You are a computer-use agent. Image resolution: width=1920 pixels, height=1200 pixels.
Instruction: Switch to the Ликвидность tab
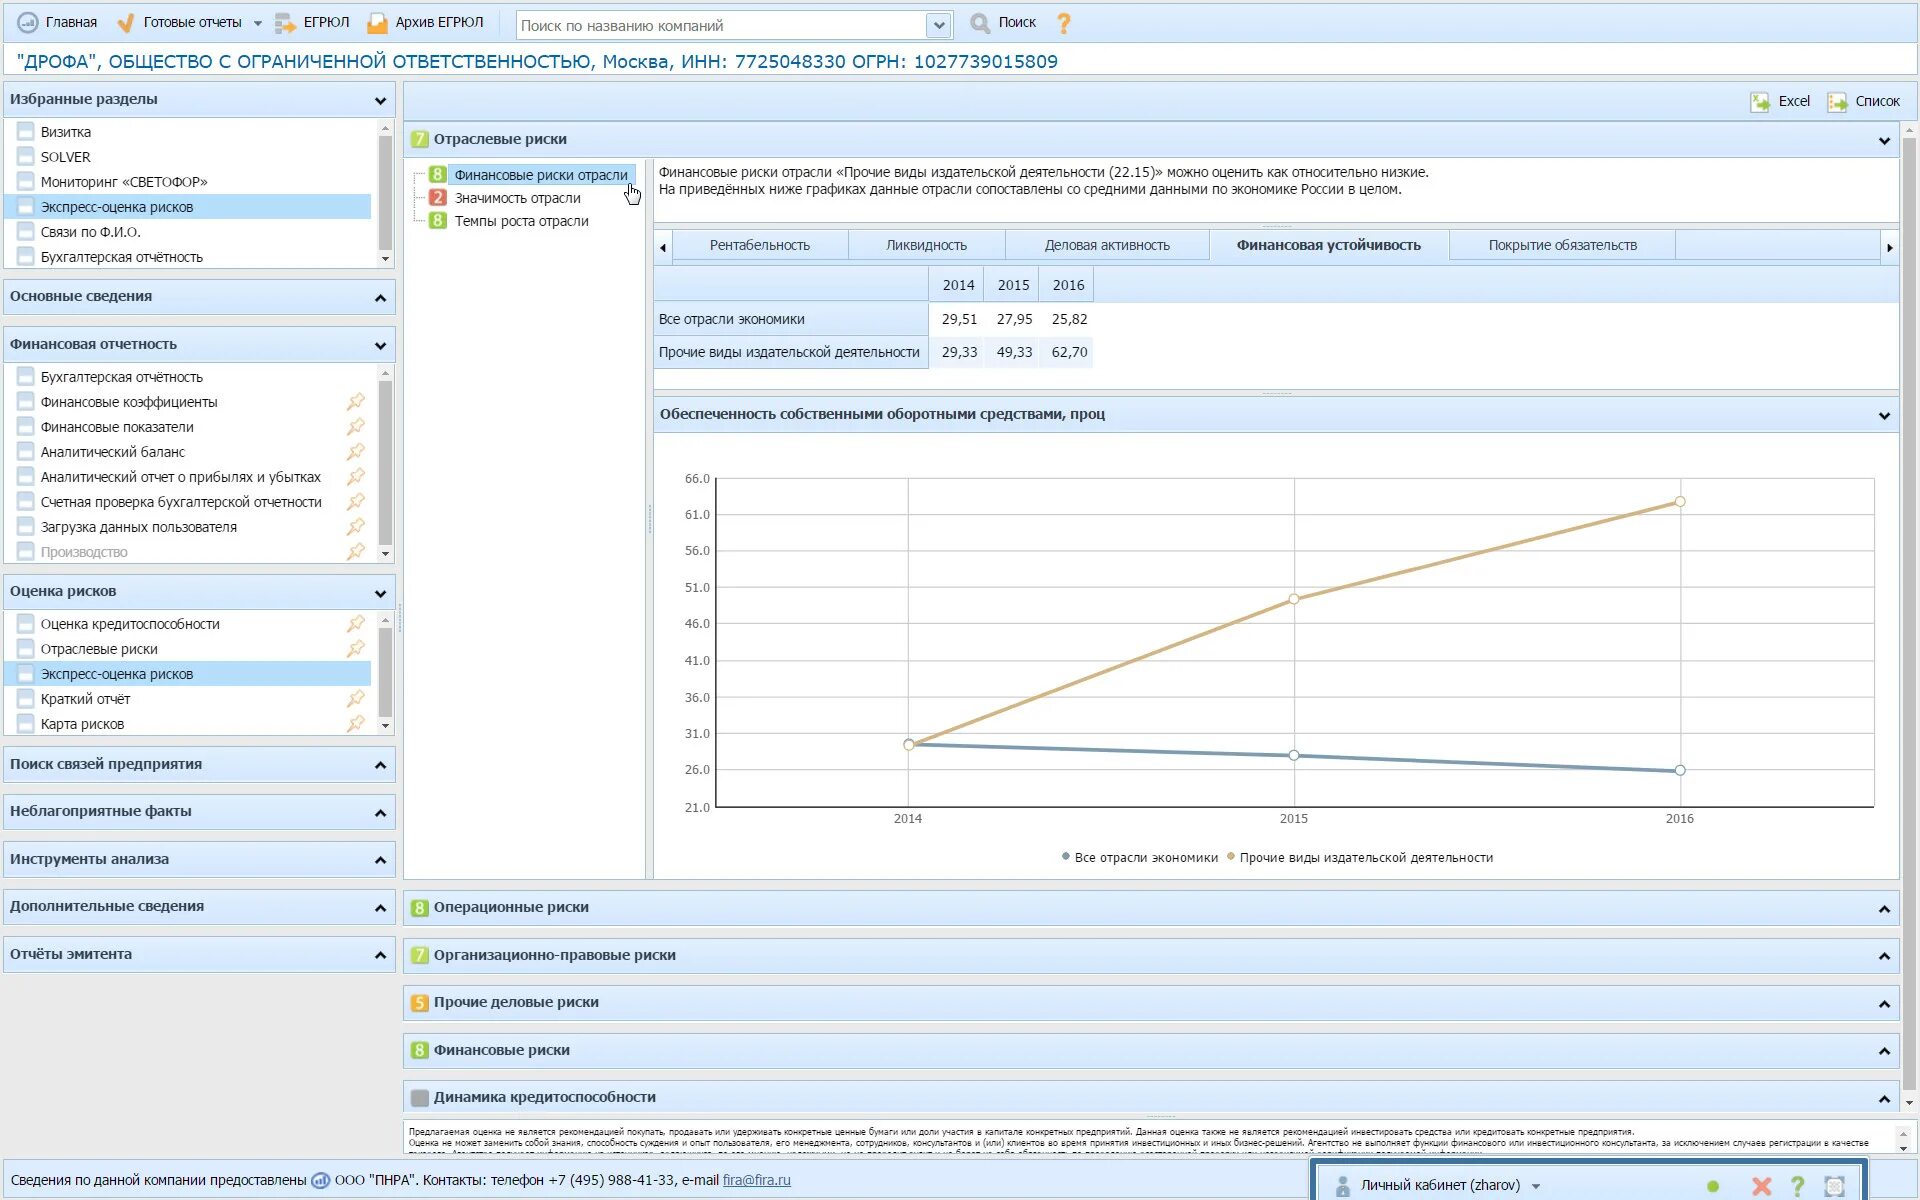[x=926, y=246]
